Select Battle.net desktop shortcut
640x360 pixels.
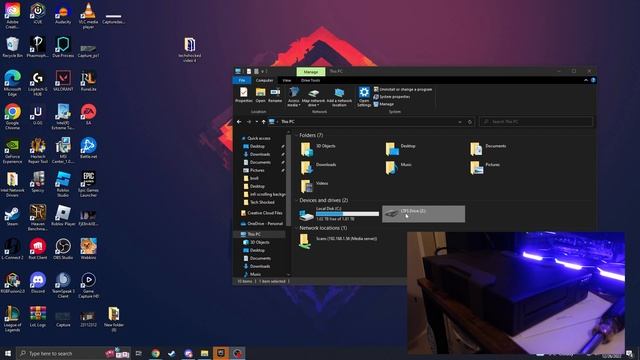[x=88, y=148]
